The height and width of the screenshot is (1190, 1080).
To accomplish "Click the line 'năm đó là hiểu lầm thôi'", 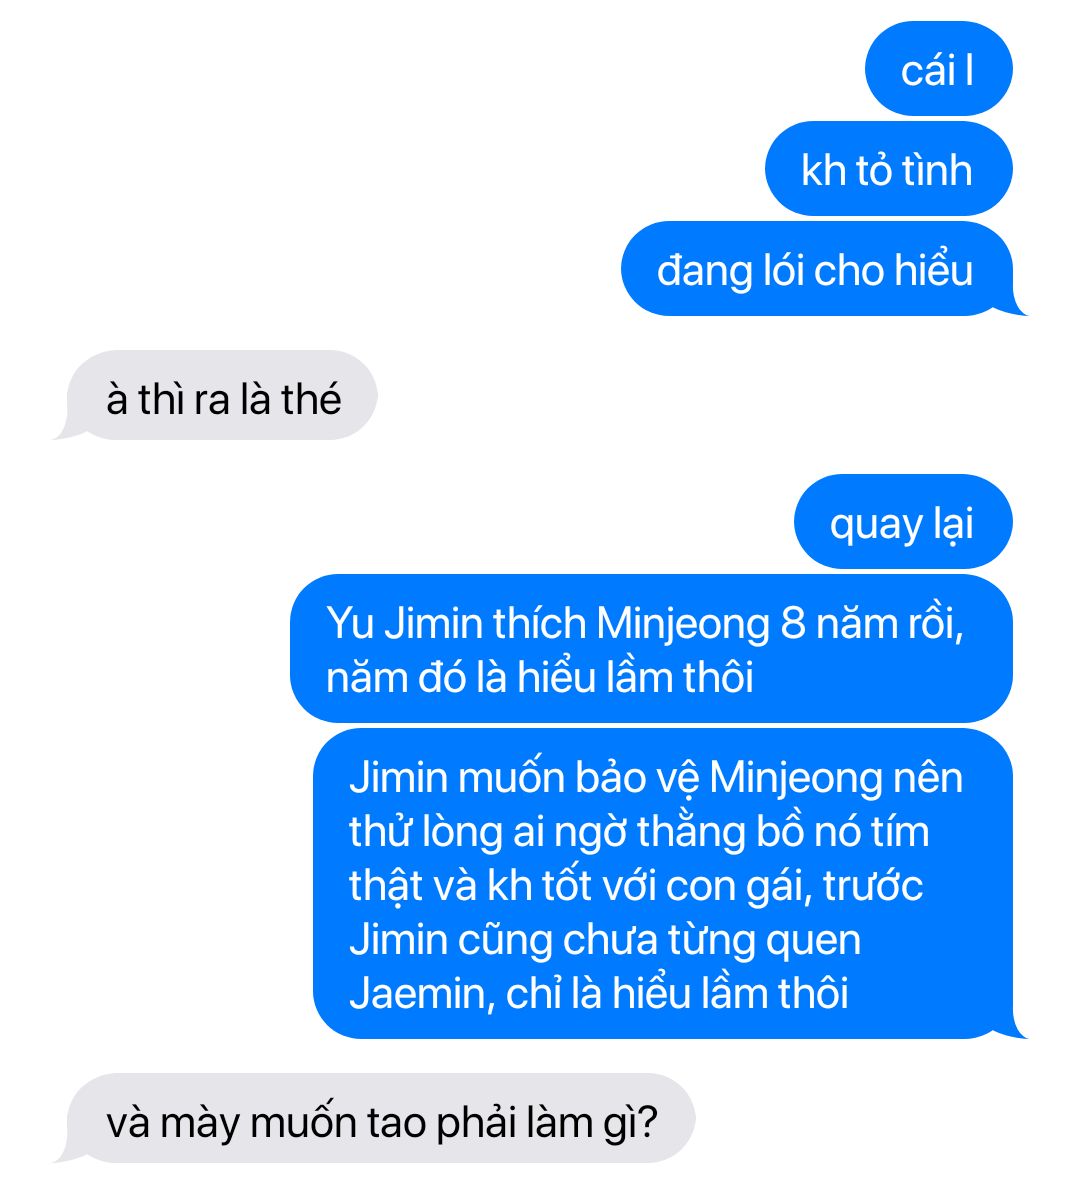I will [x=540, y=677].
